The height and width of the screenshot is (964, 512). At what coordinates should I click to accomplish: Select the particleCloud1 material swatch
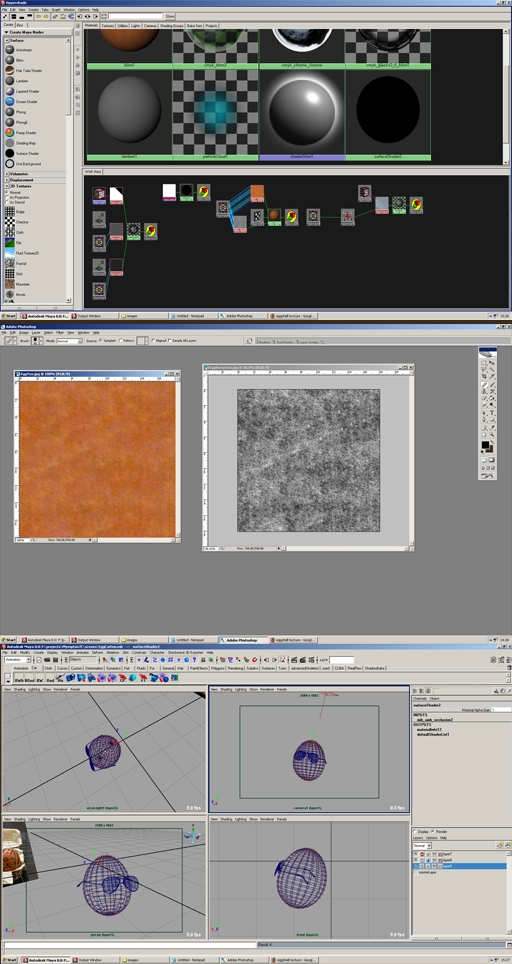(216, 111)
